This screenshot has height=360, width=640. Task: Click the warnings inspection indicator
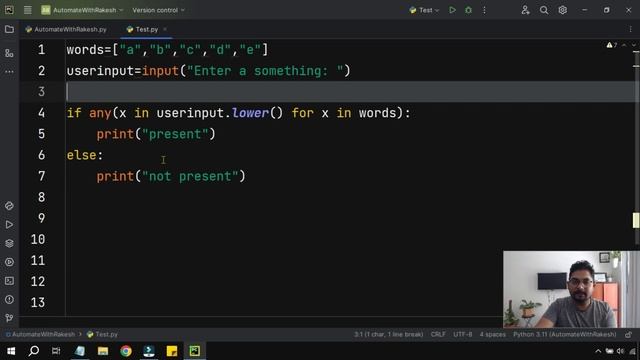tap(611, 45)
